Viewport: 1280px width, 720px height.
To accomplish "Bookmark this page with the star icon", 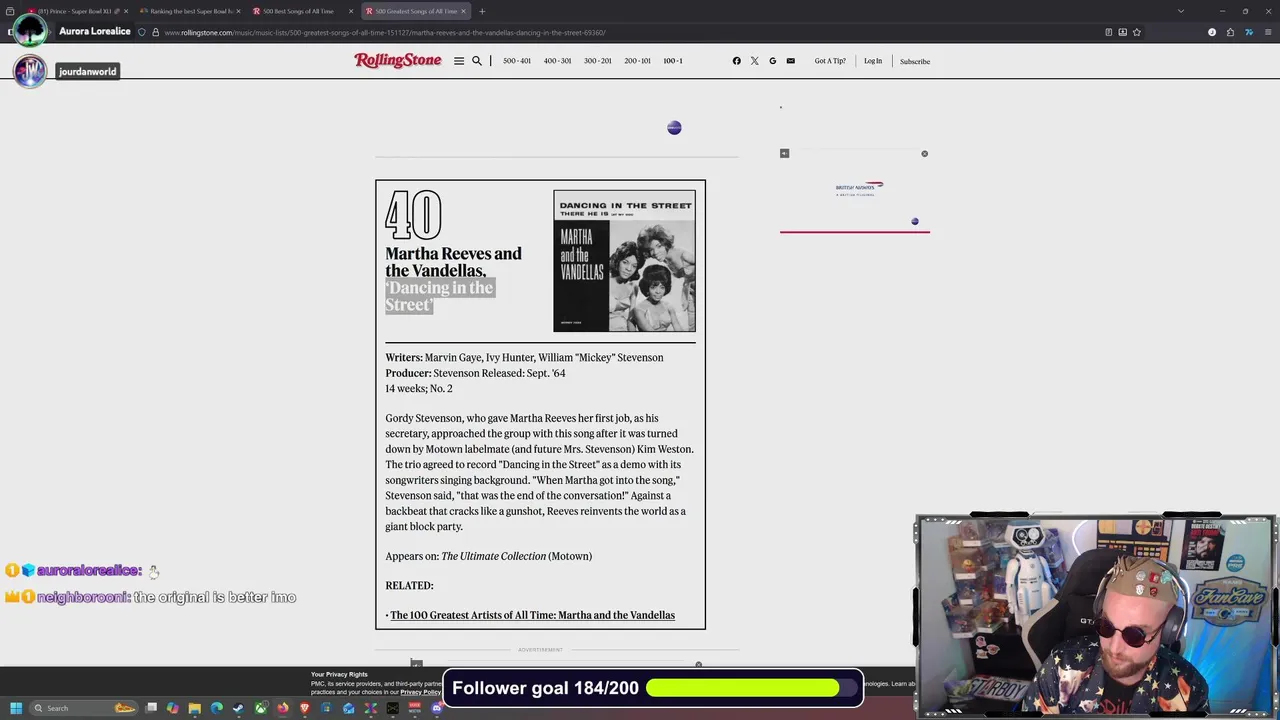I will (1137, 32).
